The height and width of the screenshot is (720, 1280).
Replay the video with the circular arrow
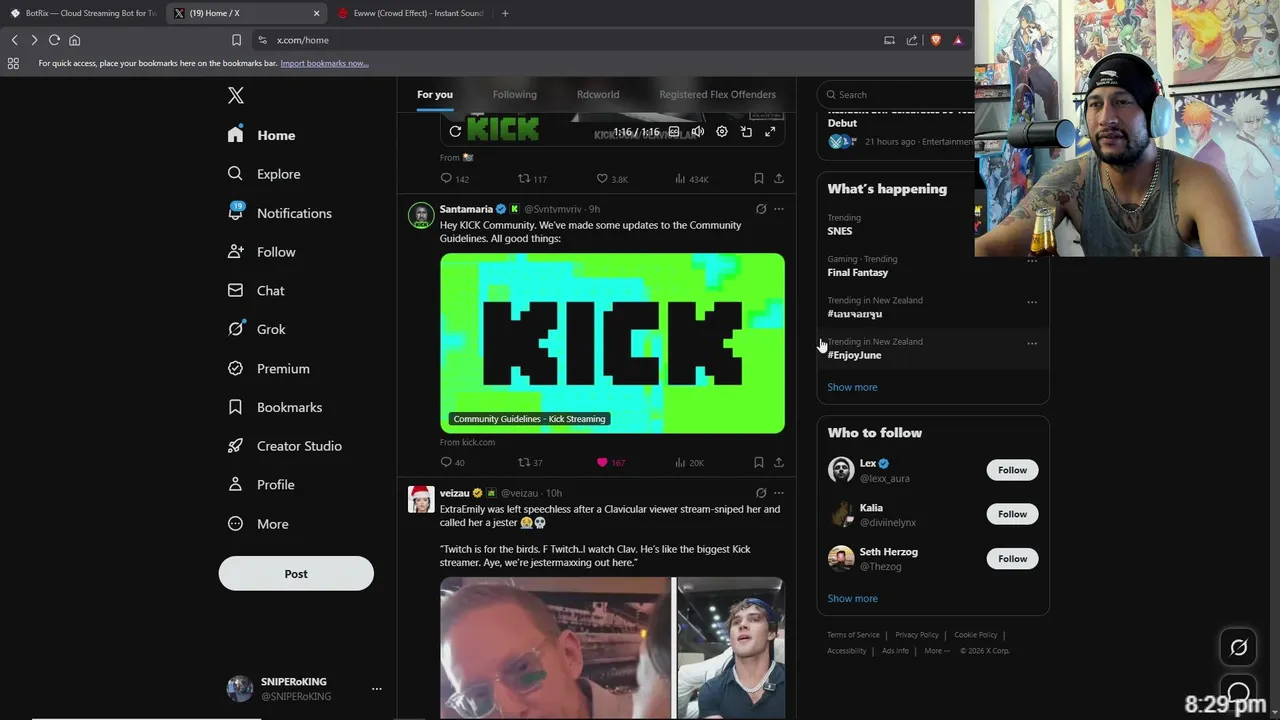tap(455, 131)
